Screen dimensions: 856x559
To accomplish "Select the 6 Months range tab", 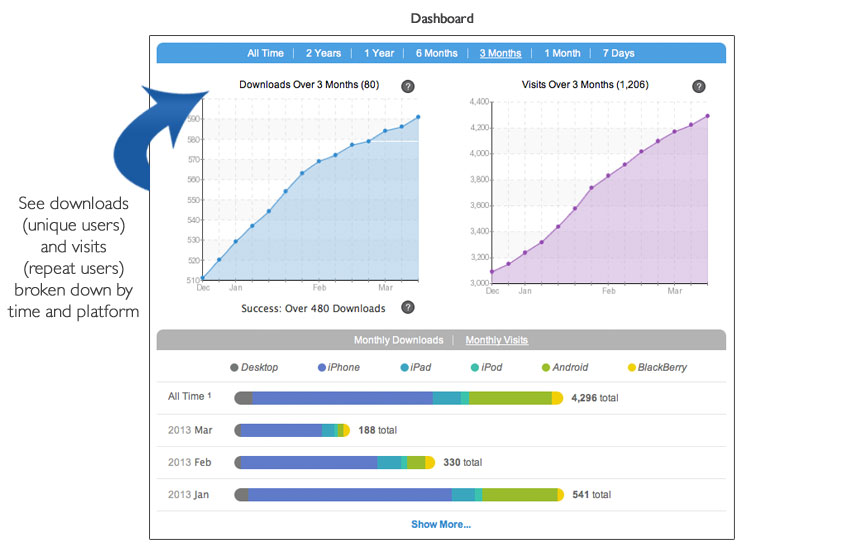I will (x=437, y=54).
